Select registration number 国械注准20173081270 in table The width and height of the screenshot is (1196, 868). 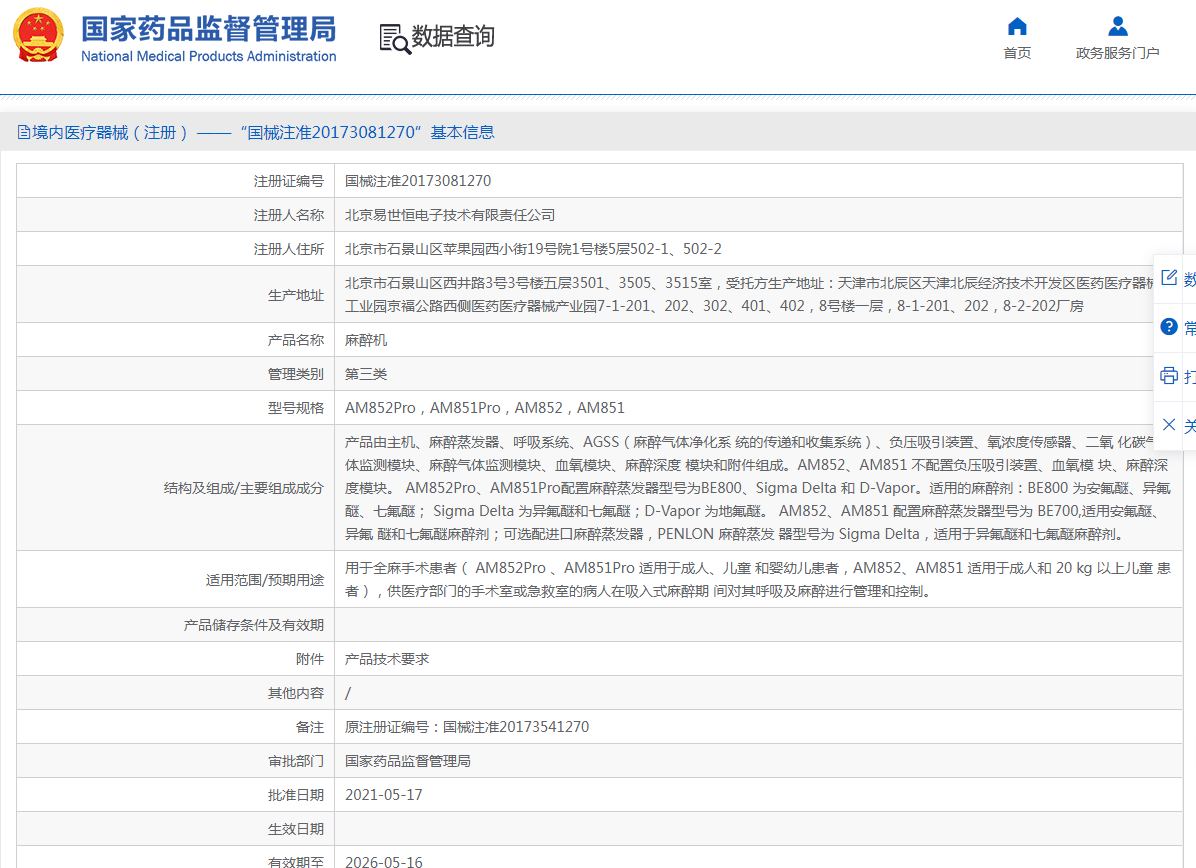[418, 181]
